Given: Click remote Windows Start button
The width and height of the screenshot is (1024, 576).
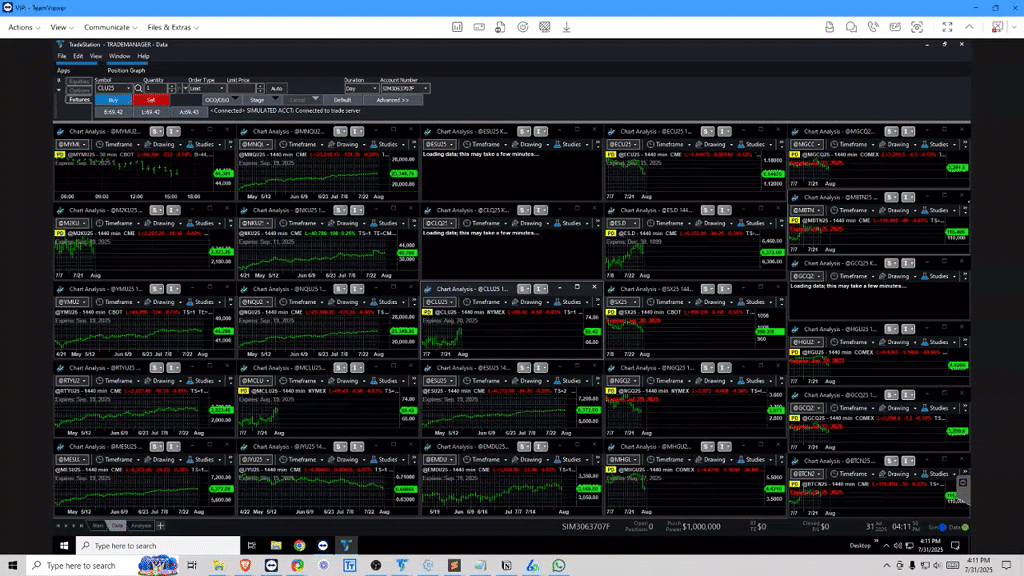Looking at the screenshot, I should [63, 545].
